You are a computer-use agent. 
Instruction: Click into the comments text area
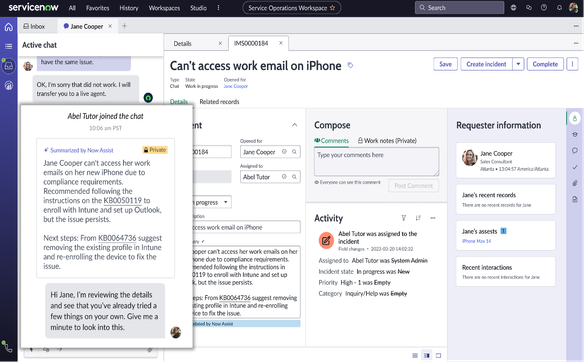tap(376, 162)
